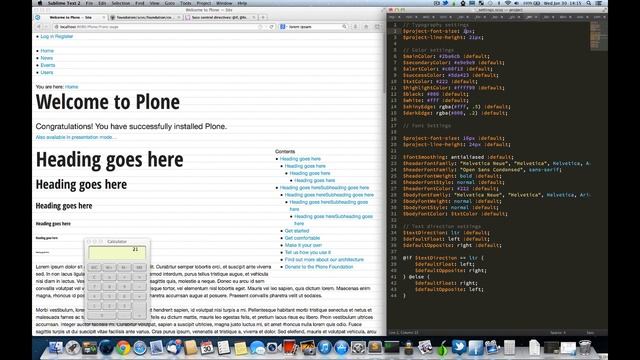Click the Twitter bird menu bar icon
Image resolution: width=640 pixels, height=360 pixels.
coord(445,3)
